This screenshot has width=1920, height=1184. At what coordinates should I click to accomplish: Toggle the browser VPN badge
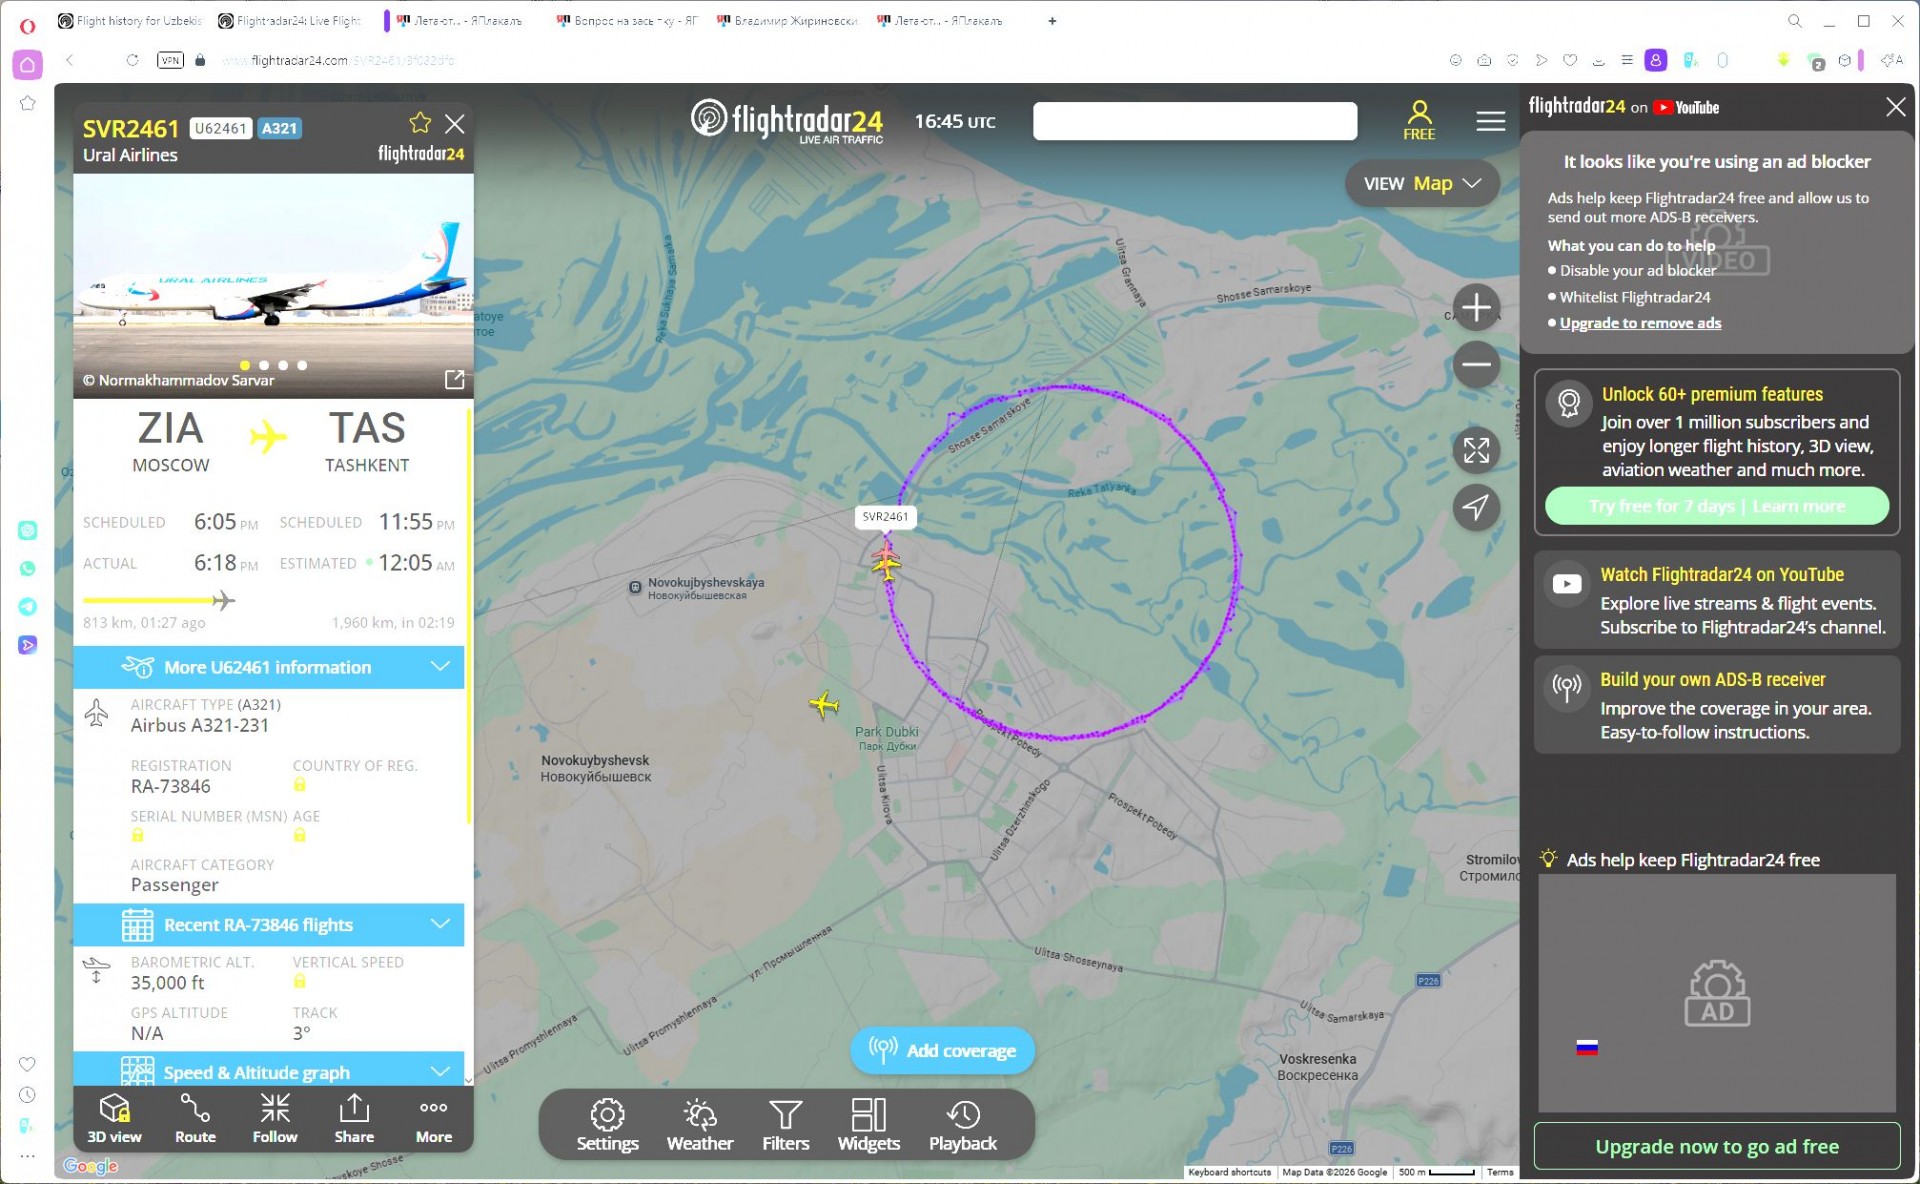coord(170,60)
